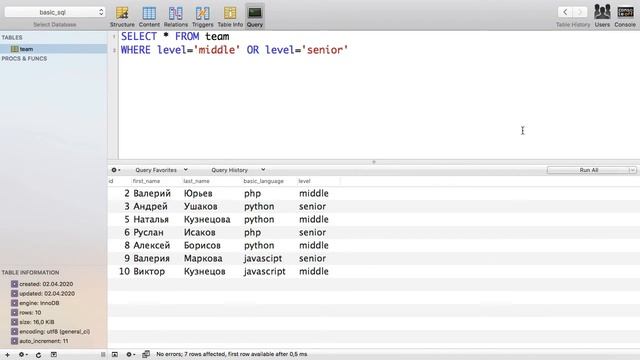
Task: Select the cell Виктор
Action: coord(149,272)
